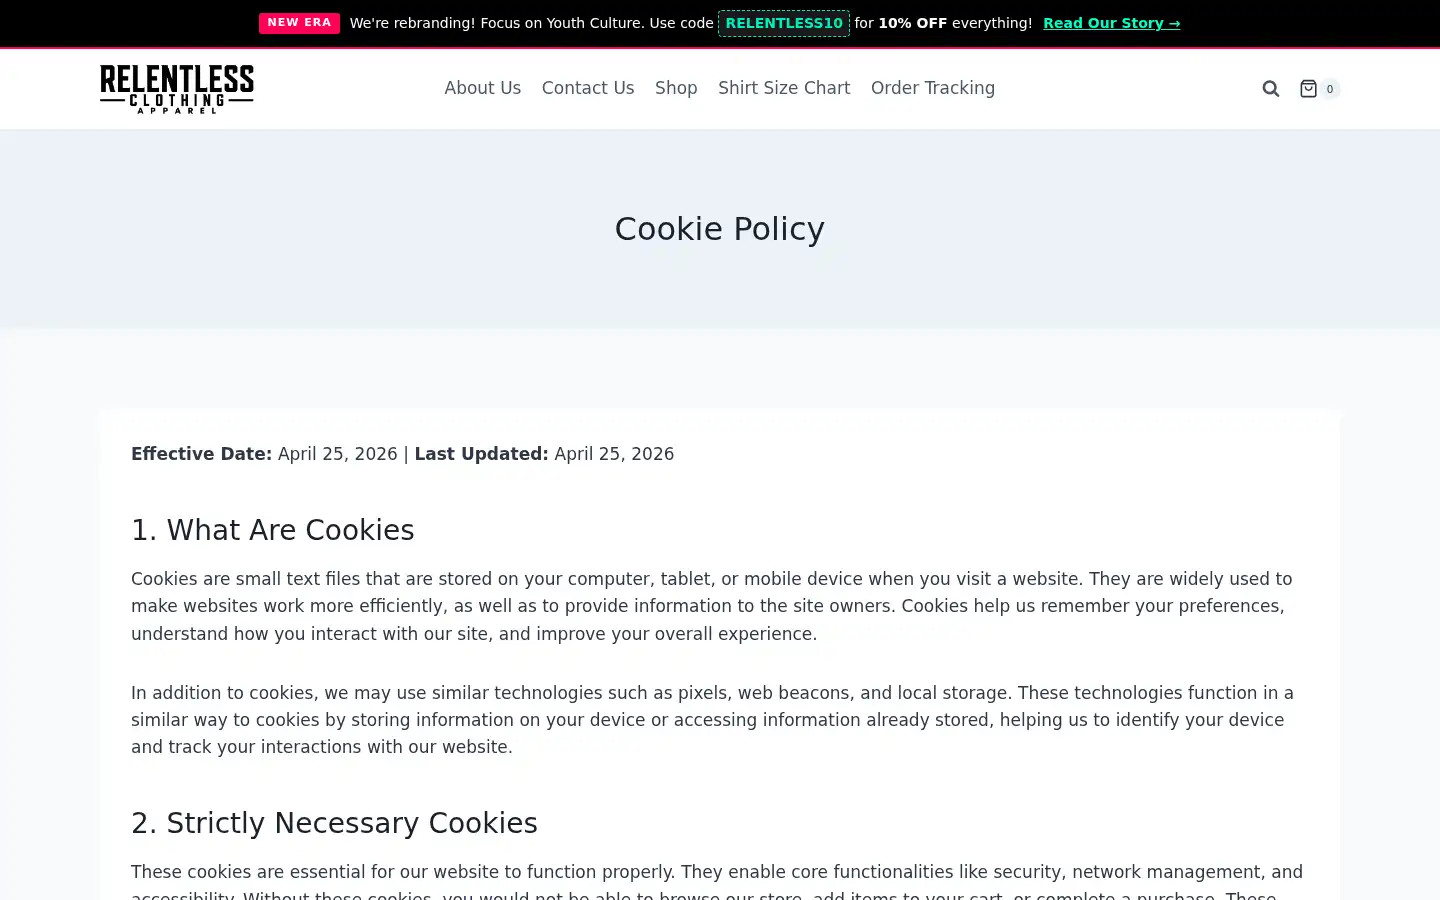The width and height of the screenshot is (1440, 900).
Task: Open the Shirt Size Chart page
Action: coord(784,88)
